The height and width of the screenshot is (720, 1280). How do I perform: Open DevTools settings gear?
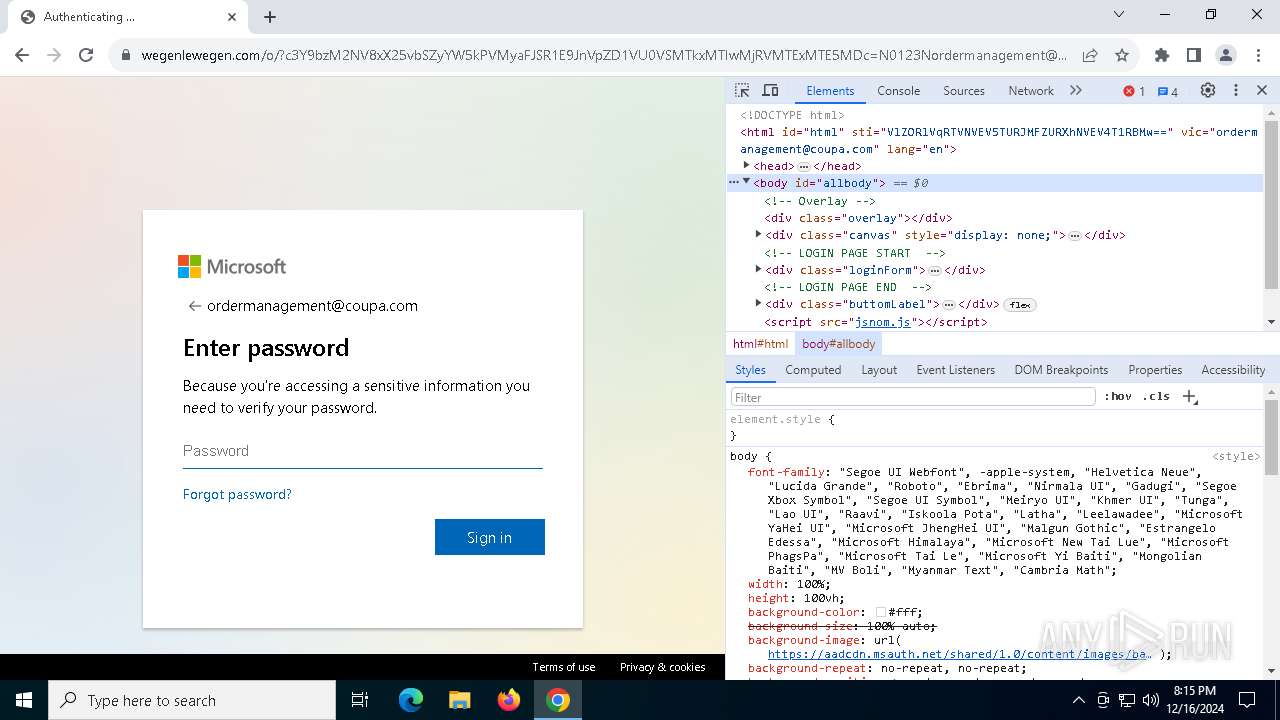[1208, 90]
